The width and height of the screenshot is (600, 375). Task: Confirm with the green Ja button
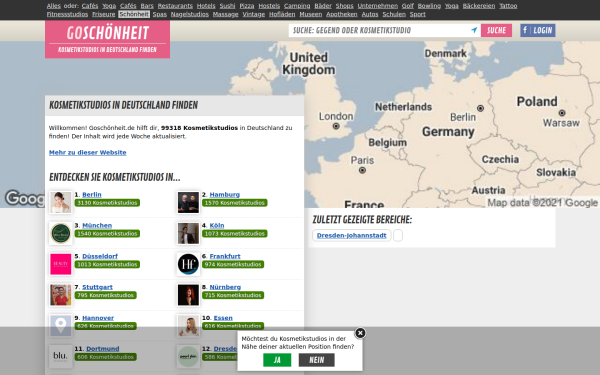277,360
